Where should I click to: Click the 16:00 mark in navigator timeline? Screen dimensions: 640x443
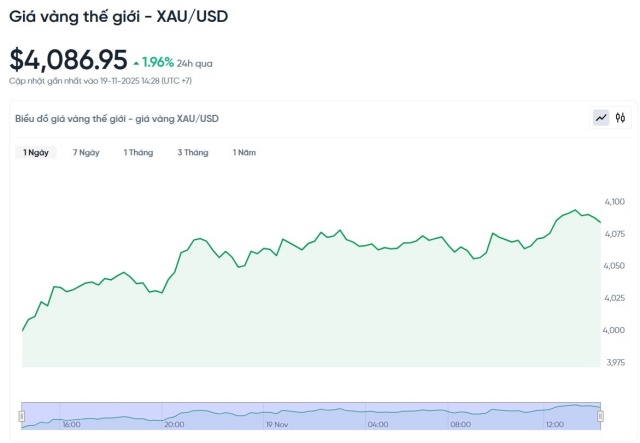point(71,424)
